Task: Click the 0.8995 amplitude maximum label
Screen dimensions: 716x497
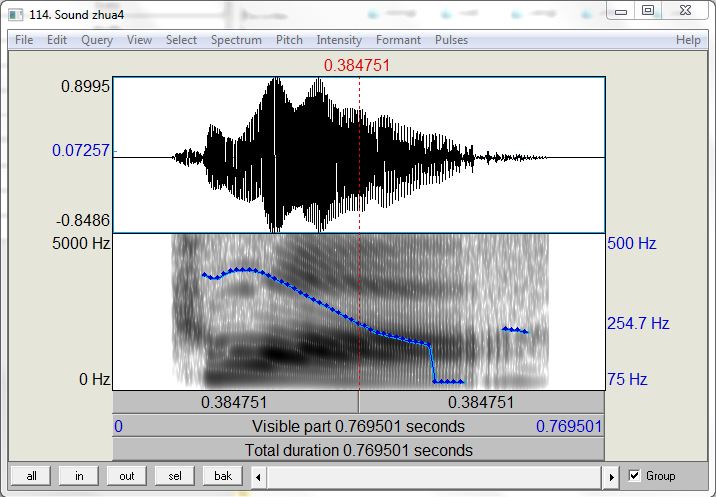Action: coord(85,86)
